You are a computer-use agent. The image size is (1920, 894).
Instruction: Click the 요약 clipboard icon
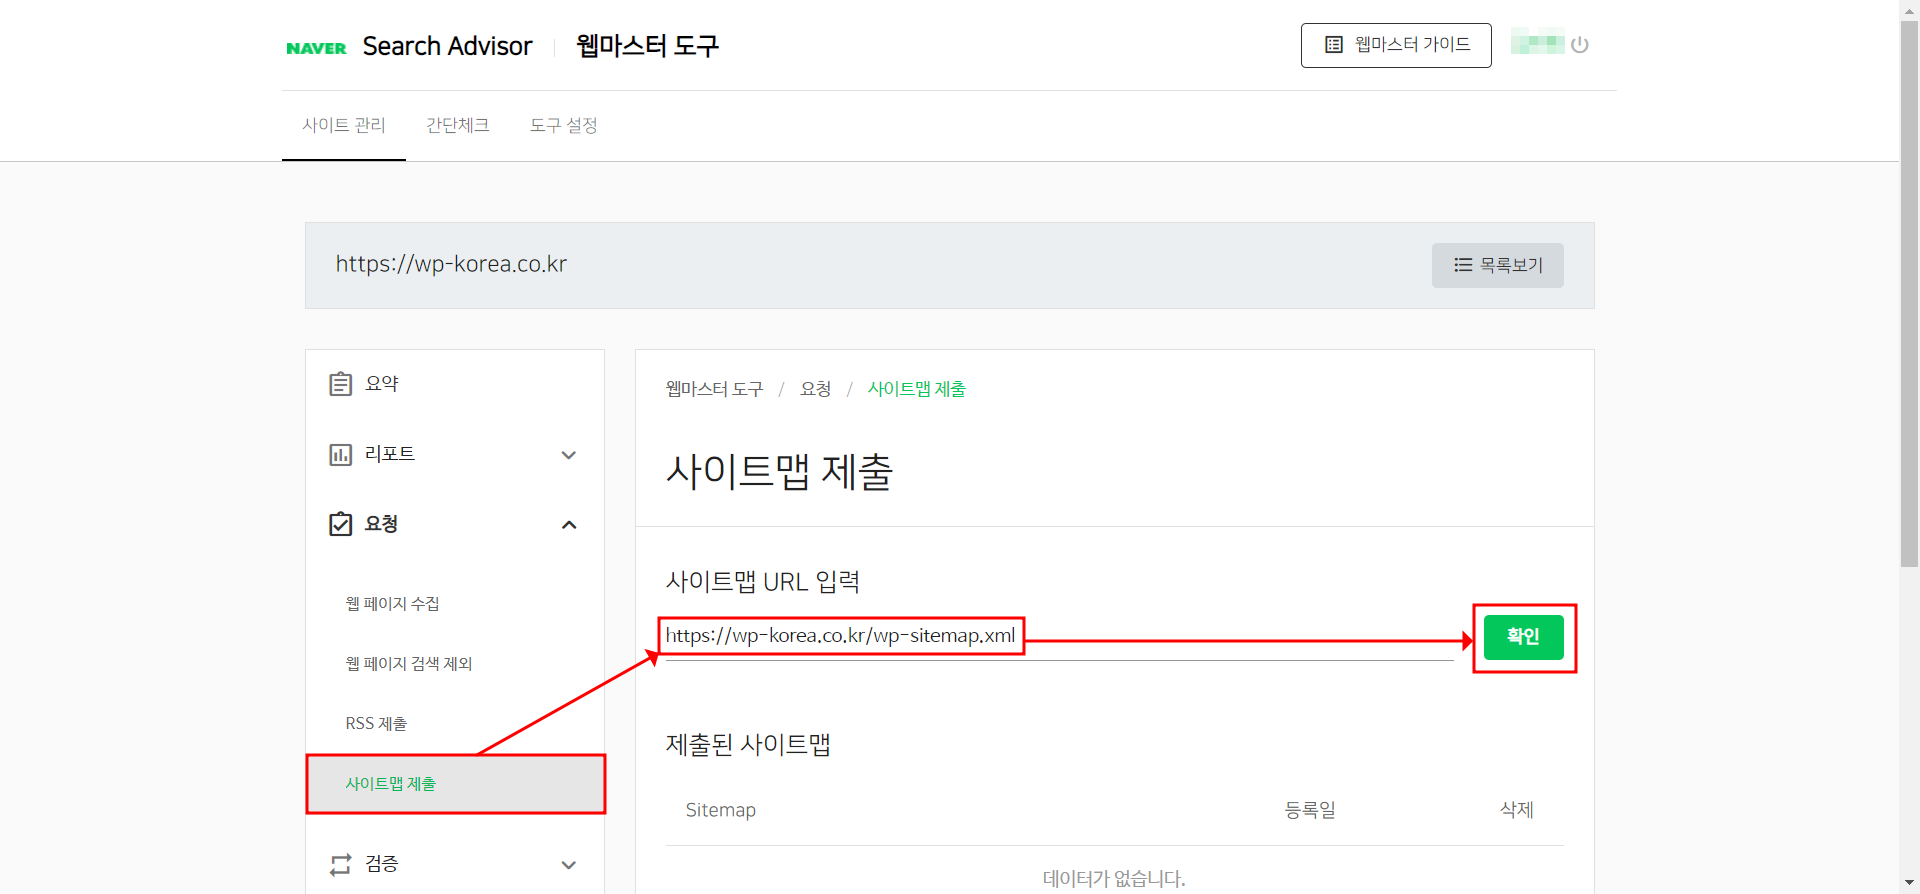[341, 384]
